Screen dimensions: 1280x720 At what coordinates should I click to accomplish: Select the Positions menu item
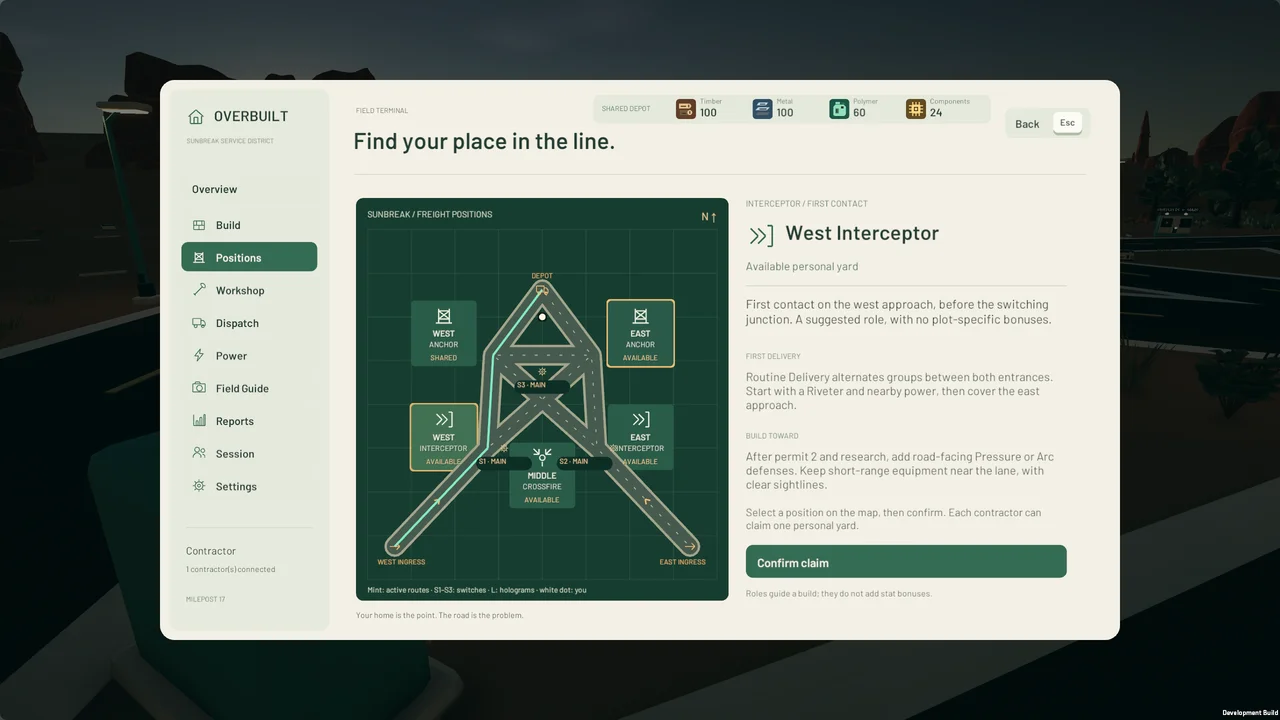coord(249,257)
